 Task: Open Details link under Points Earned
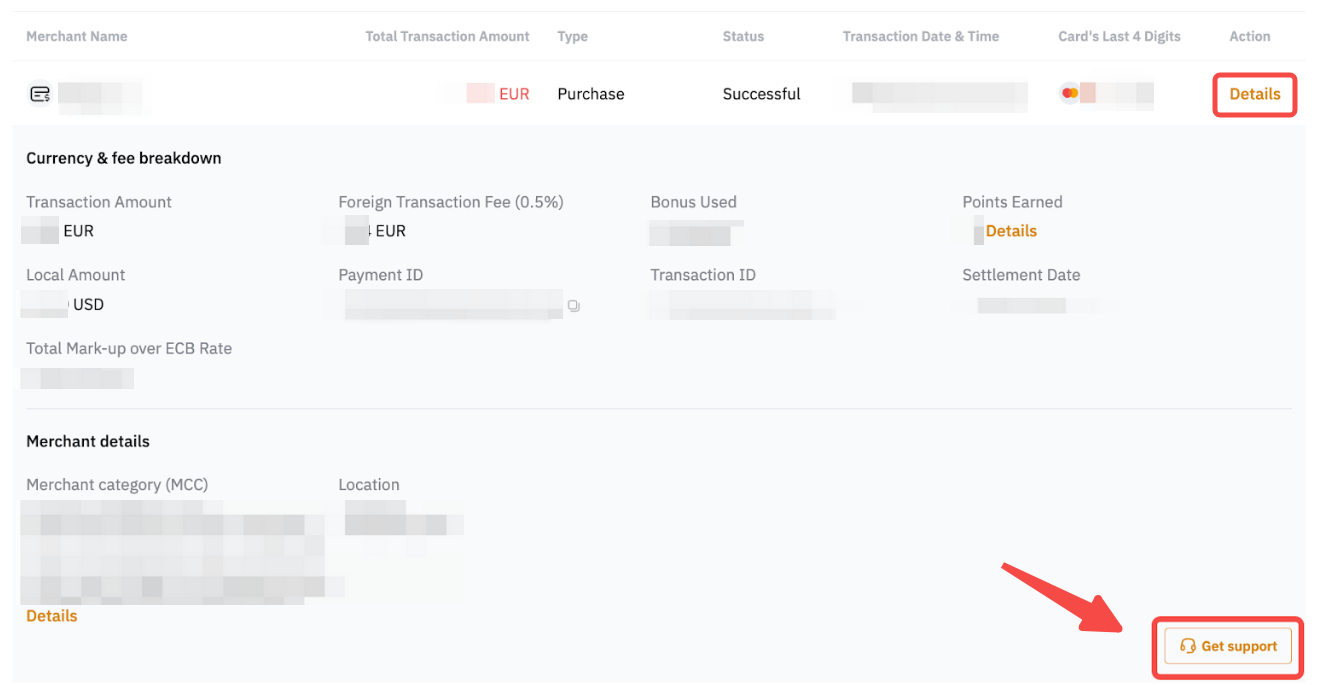pos(1011,231)
